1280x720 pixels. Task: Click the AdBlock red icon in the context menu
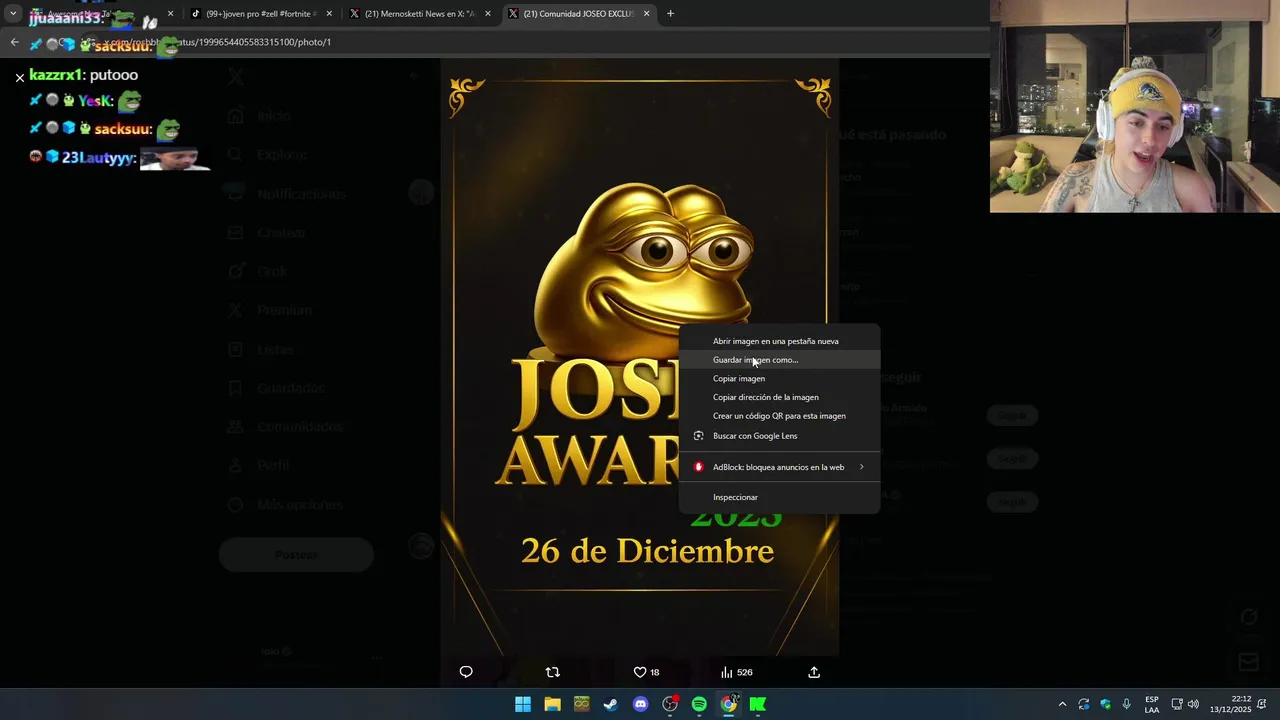699,467
